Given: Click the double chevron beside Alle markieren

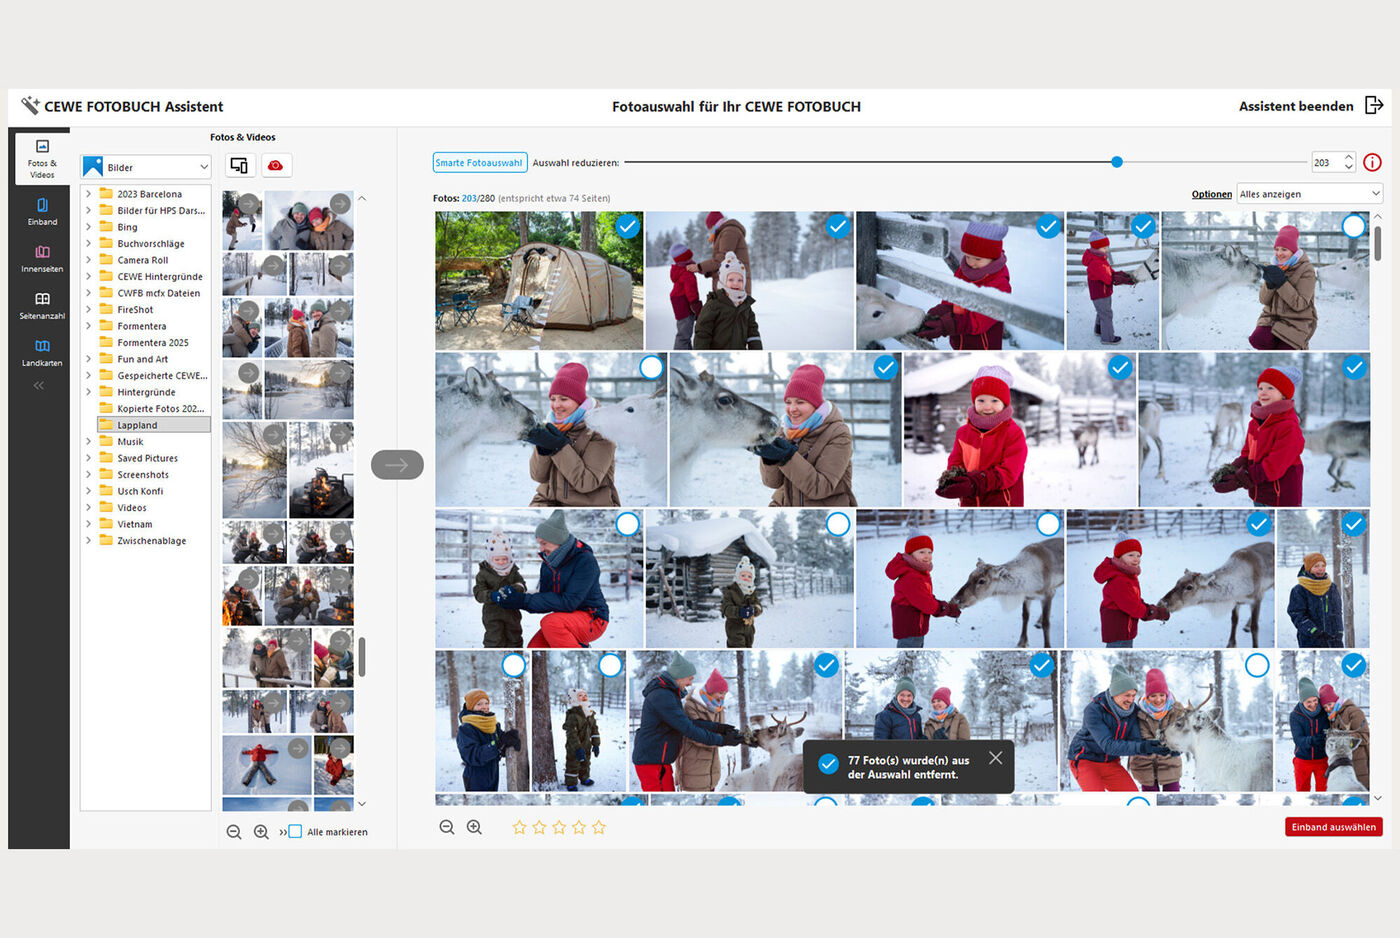Looking at the screenshot, I should click(283, 832).
